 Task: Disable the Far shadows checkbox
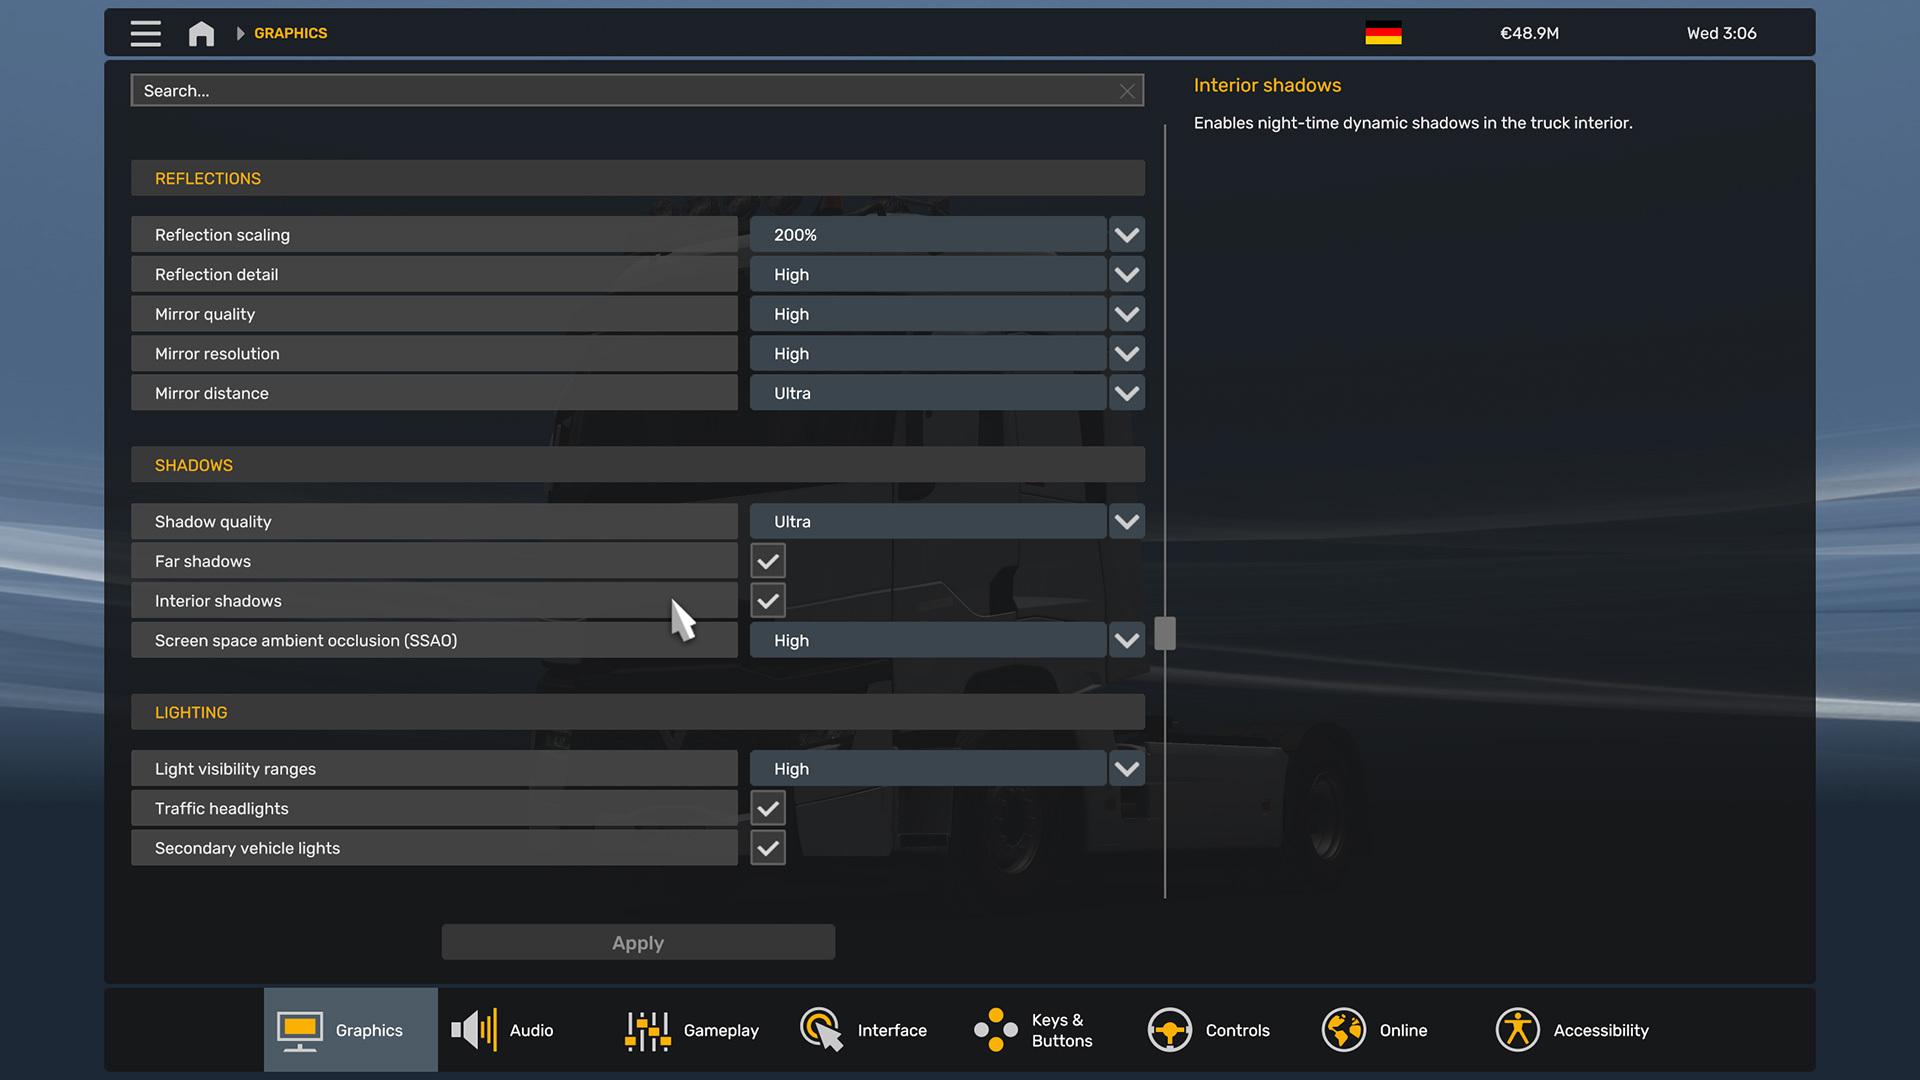(x=768, y=561)
